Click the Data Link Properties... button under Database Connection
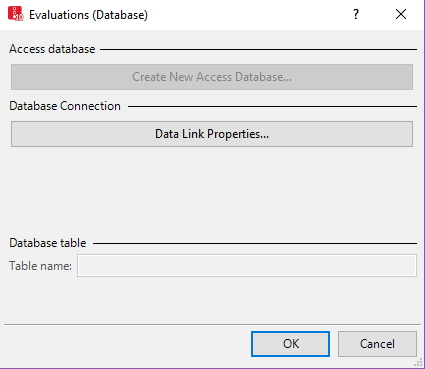Viewport: 425px width, 369px height. click(x=212, y=134)
